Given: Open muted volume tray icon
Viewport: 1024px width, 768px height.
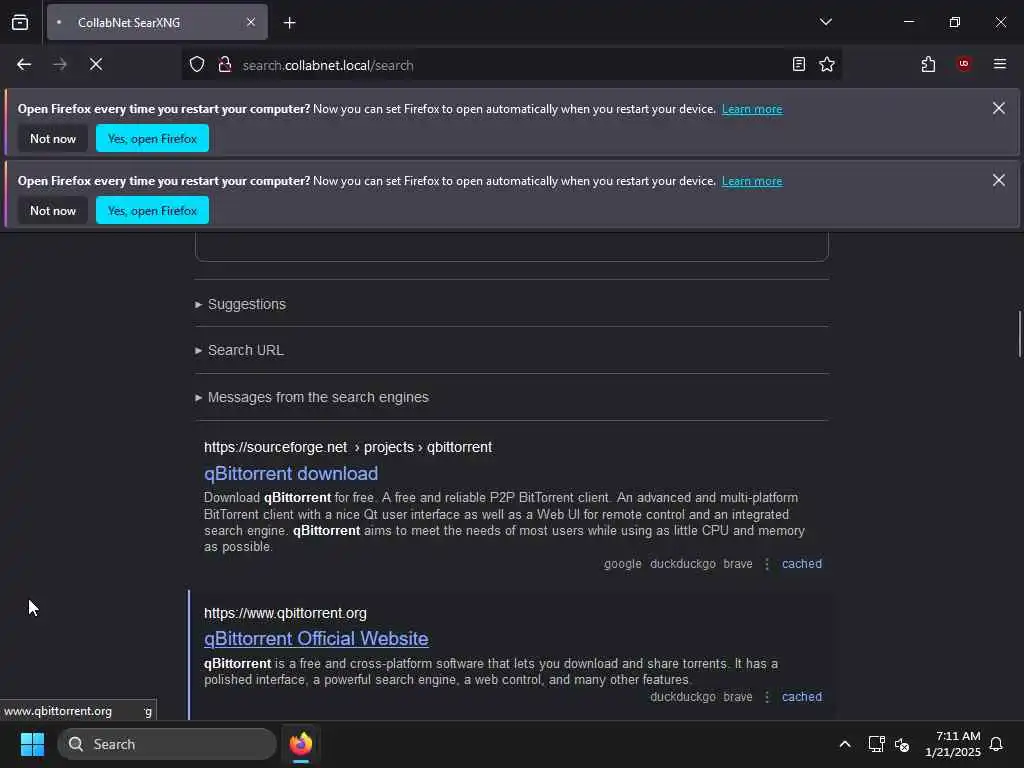Looking at the screenshot, I should (902, 744).
